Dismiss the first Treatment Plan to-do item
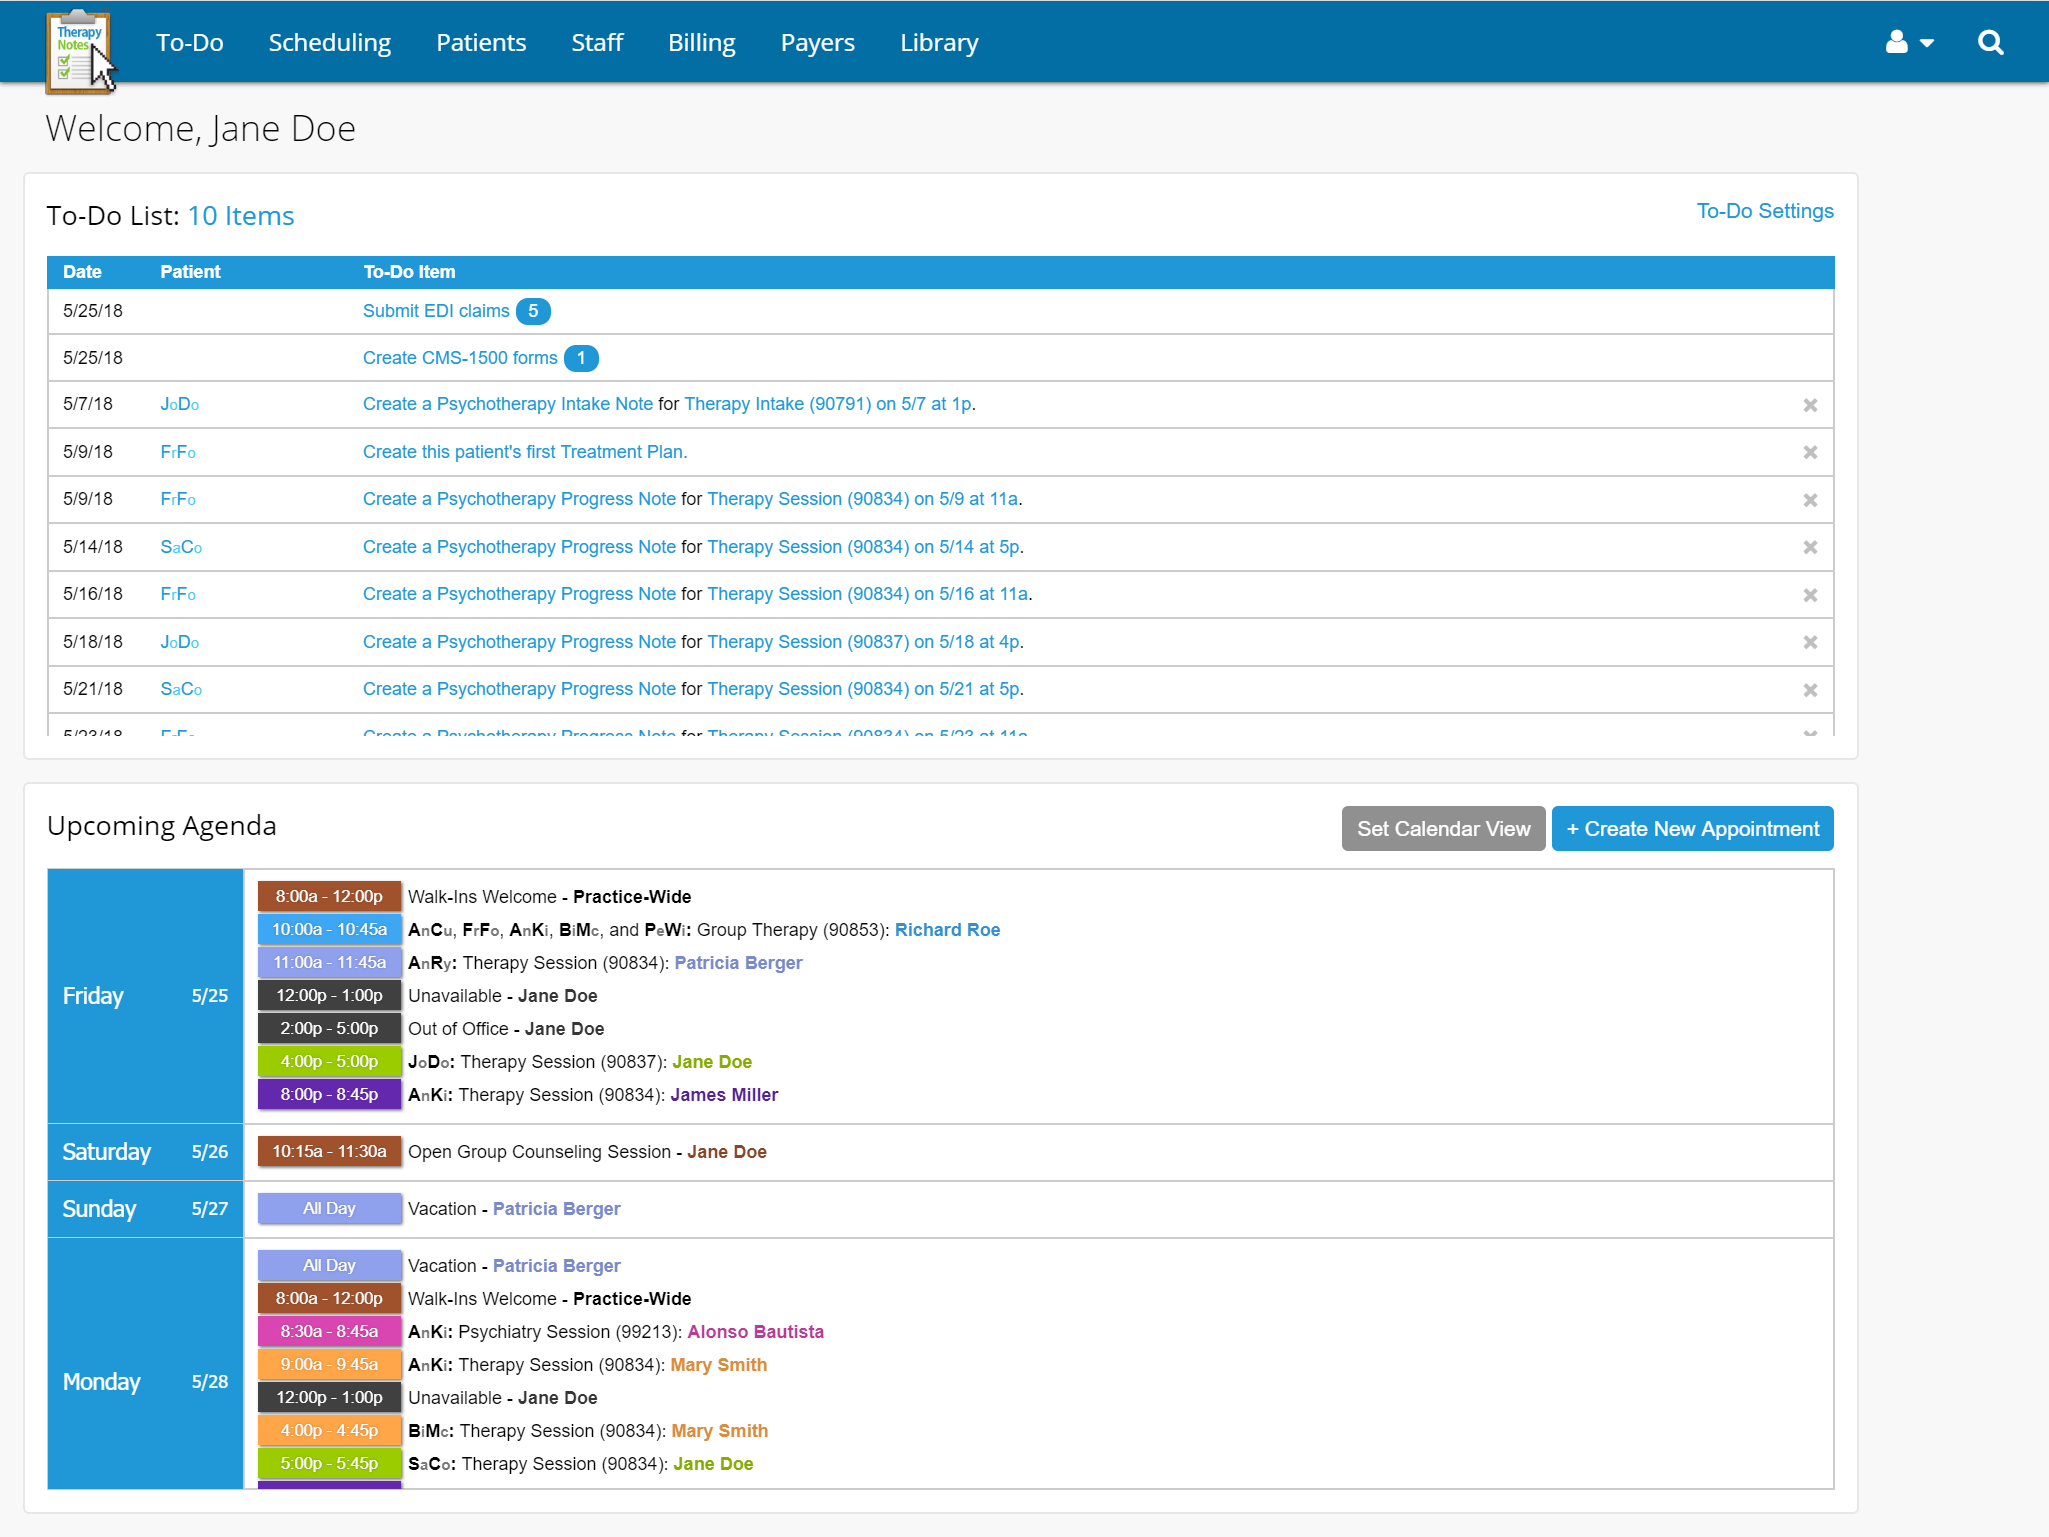2049x1537 pixels. tap(1809, 452)
